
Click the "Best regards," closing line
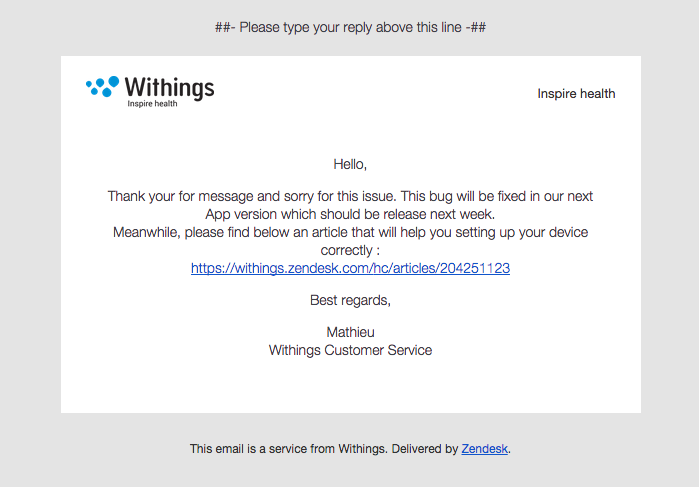coord(350,300)
